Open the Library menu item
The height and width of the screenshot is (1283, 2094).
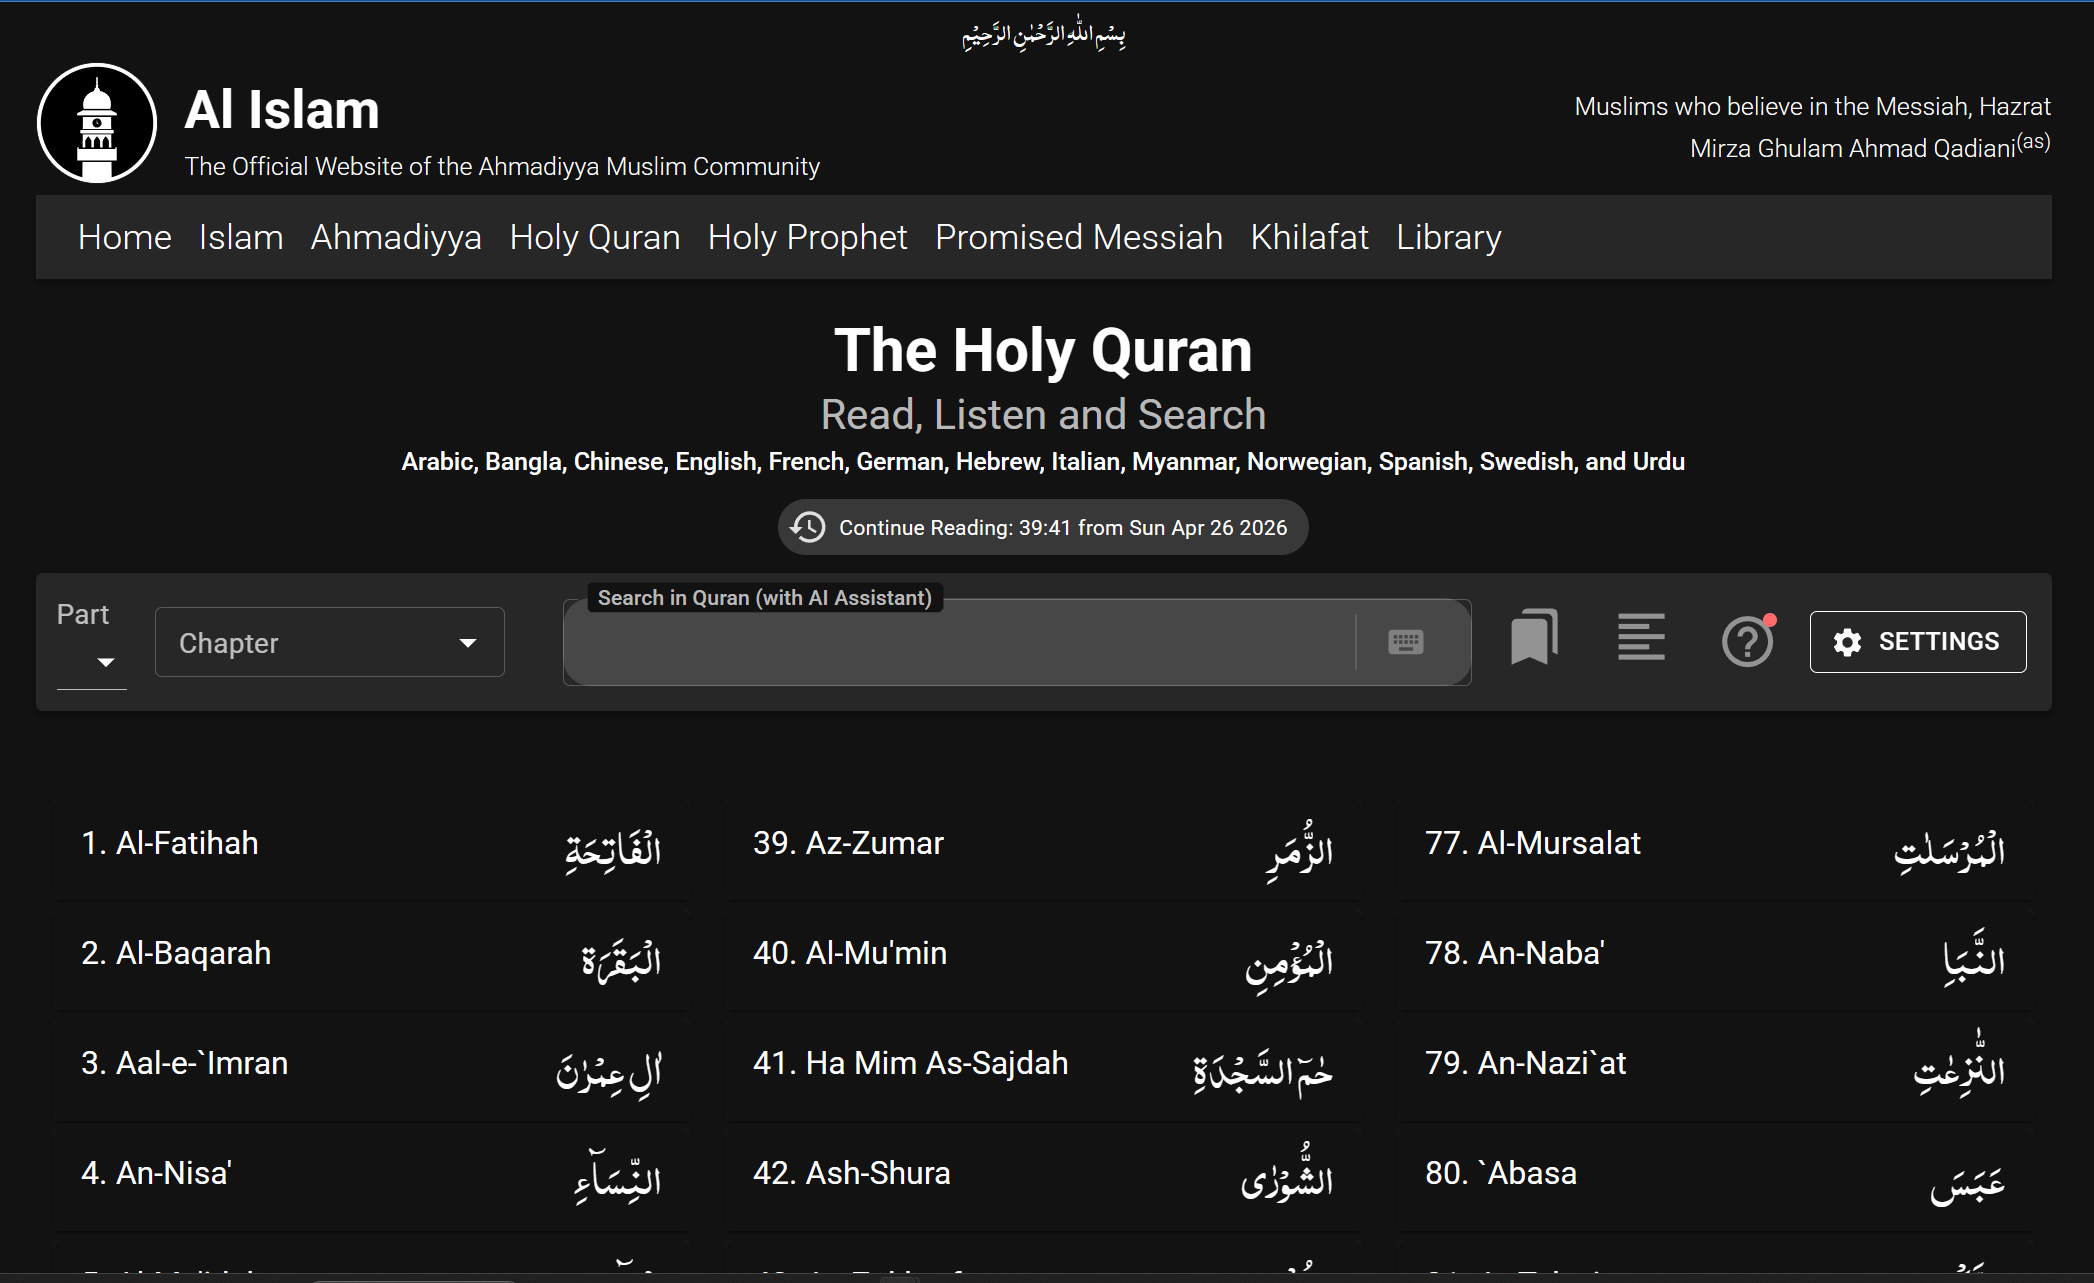(x=1449, y=237)
